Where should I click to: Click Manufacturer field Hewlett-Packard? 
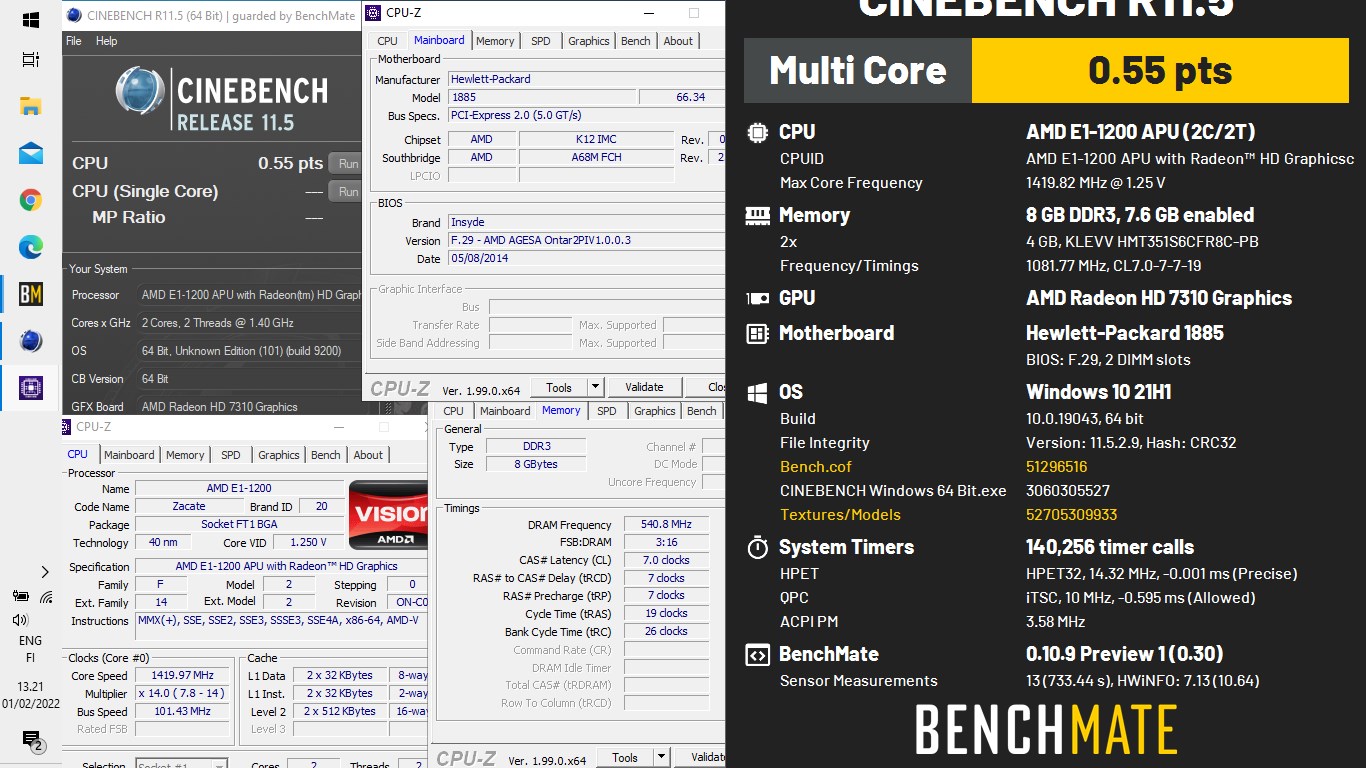pos(585,79)
